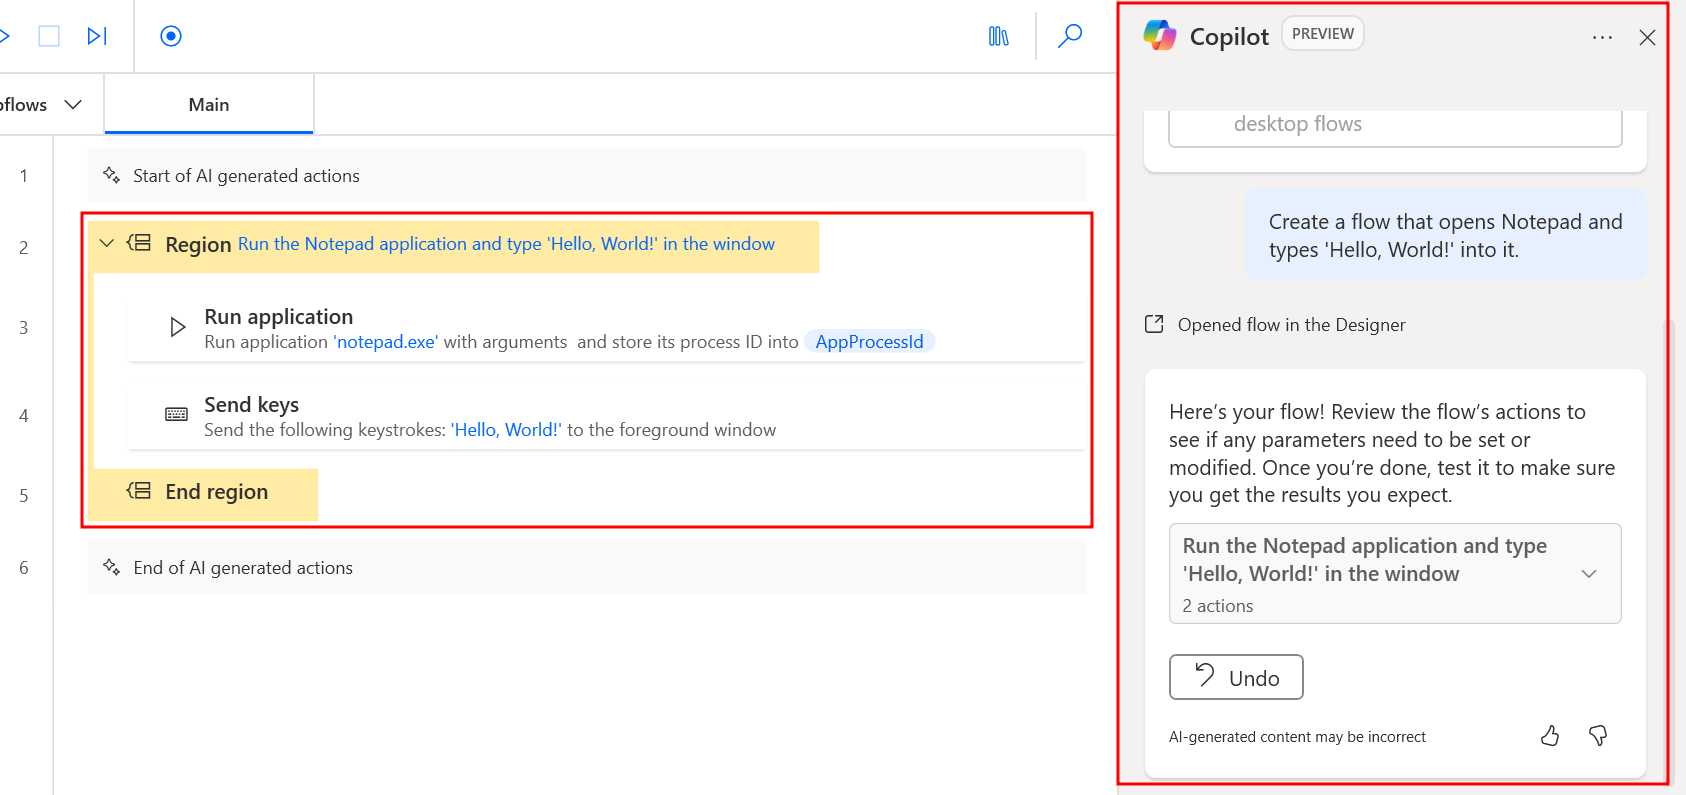The height and width of the screenshot is (795, 1686).
Task: Open the 'notepad.exe' parameter link
Action: pyautogui.click(x=386, y=342)
